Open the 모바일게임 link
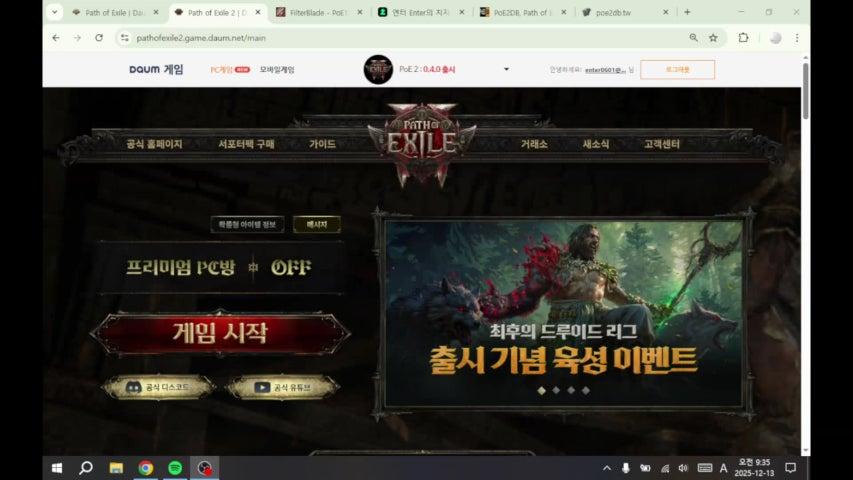Viewport: 853px width, 480px height. click(277, 70)
